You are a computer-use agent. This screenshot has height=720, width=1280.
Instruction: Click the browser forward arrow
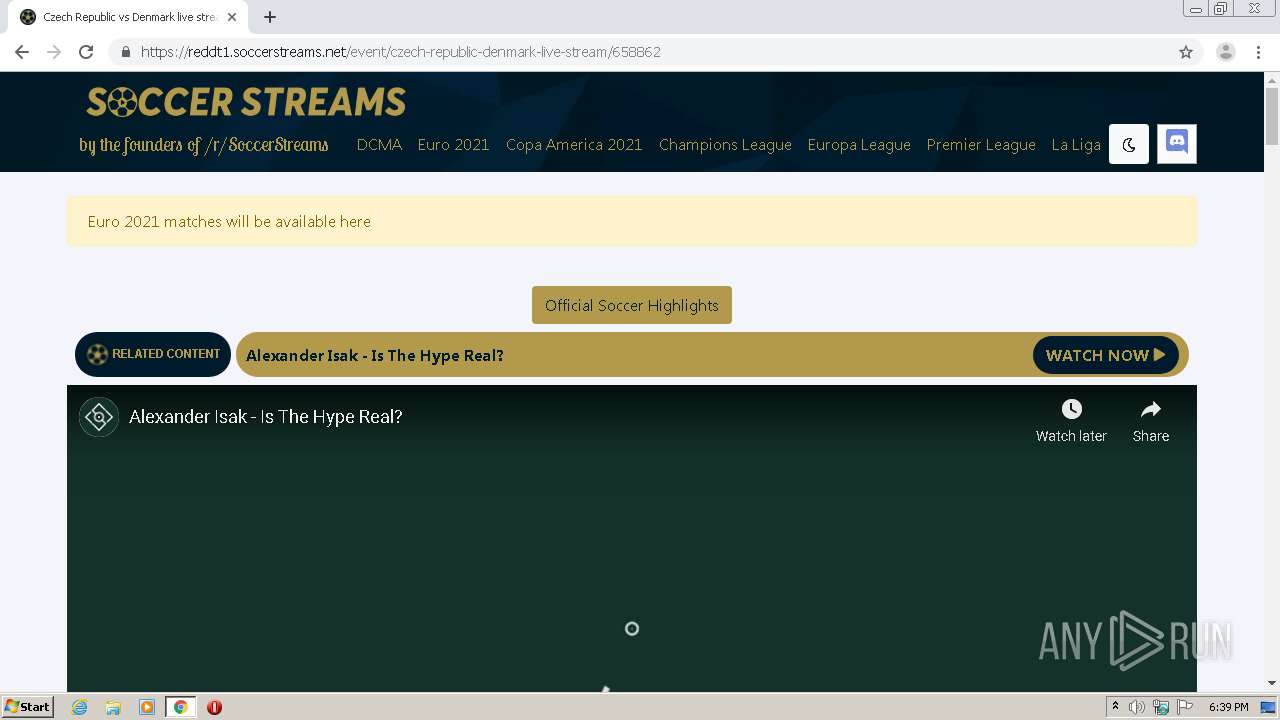[54, 52]
